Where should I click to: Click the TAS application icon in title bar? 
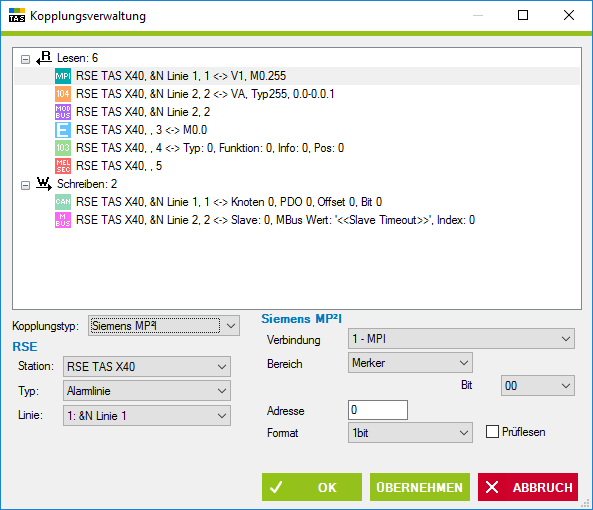coord(17,15)
